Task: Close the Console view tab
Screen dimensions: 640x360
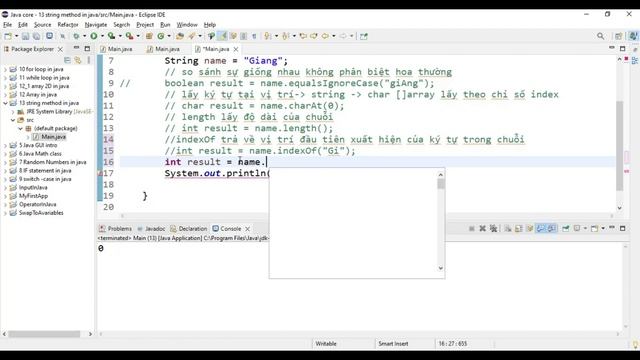Action: [x=247, y=229]
